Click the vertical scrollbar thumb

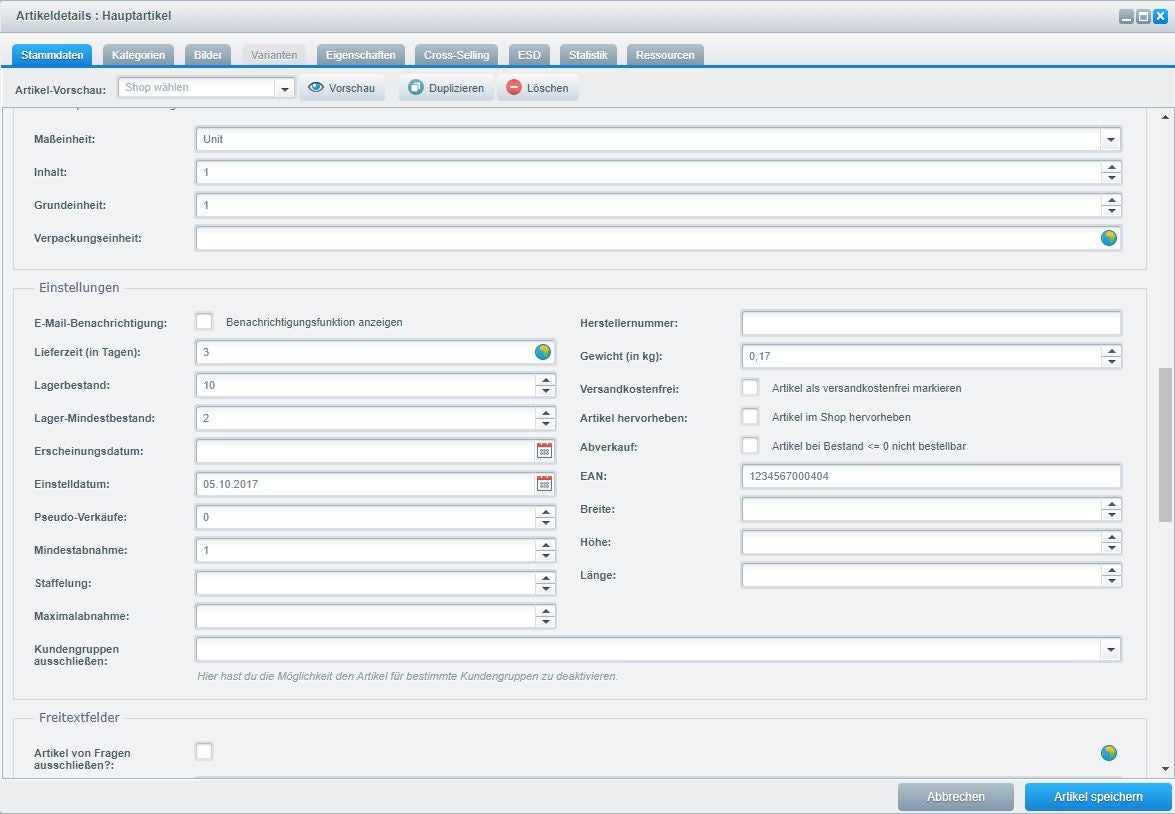coord(1165,444)
